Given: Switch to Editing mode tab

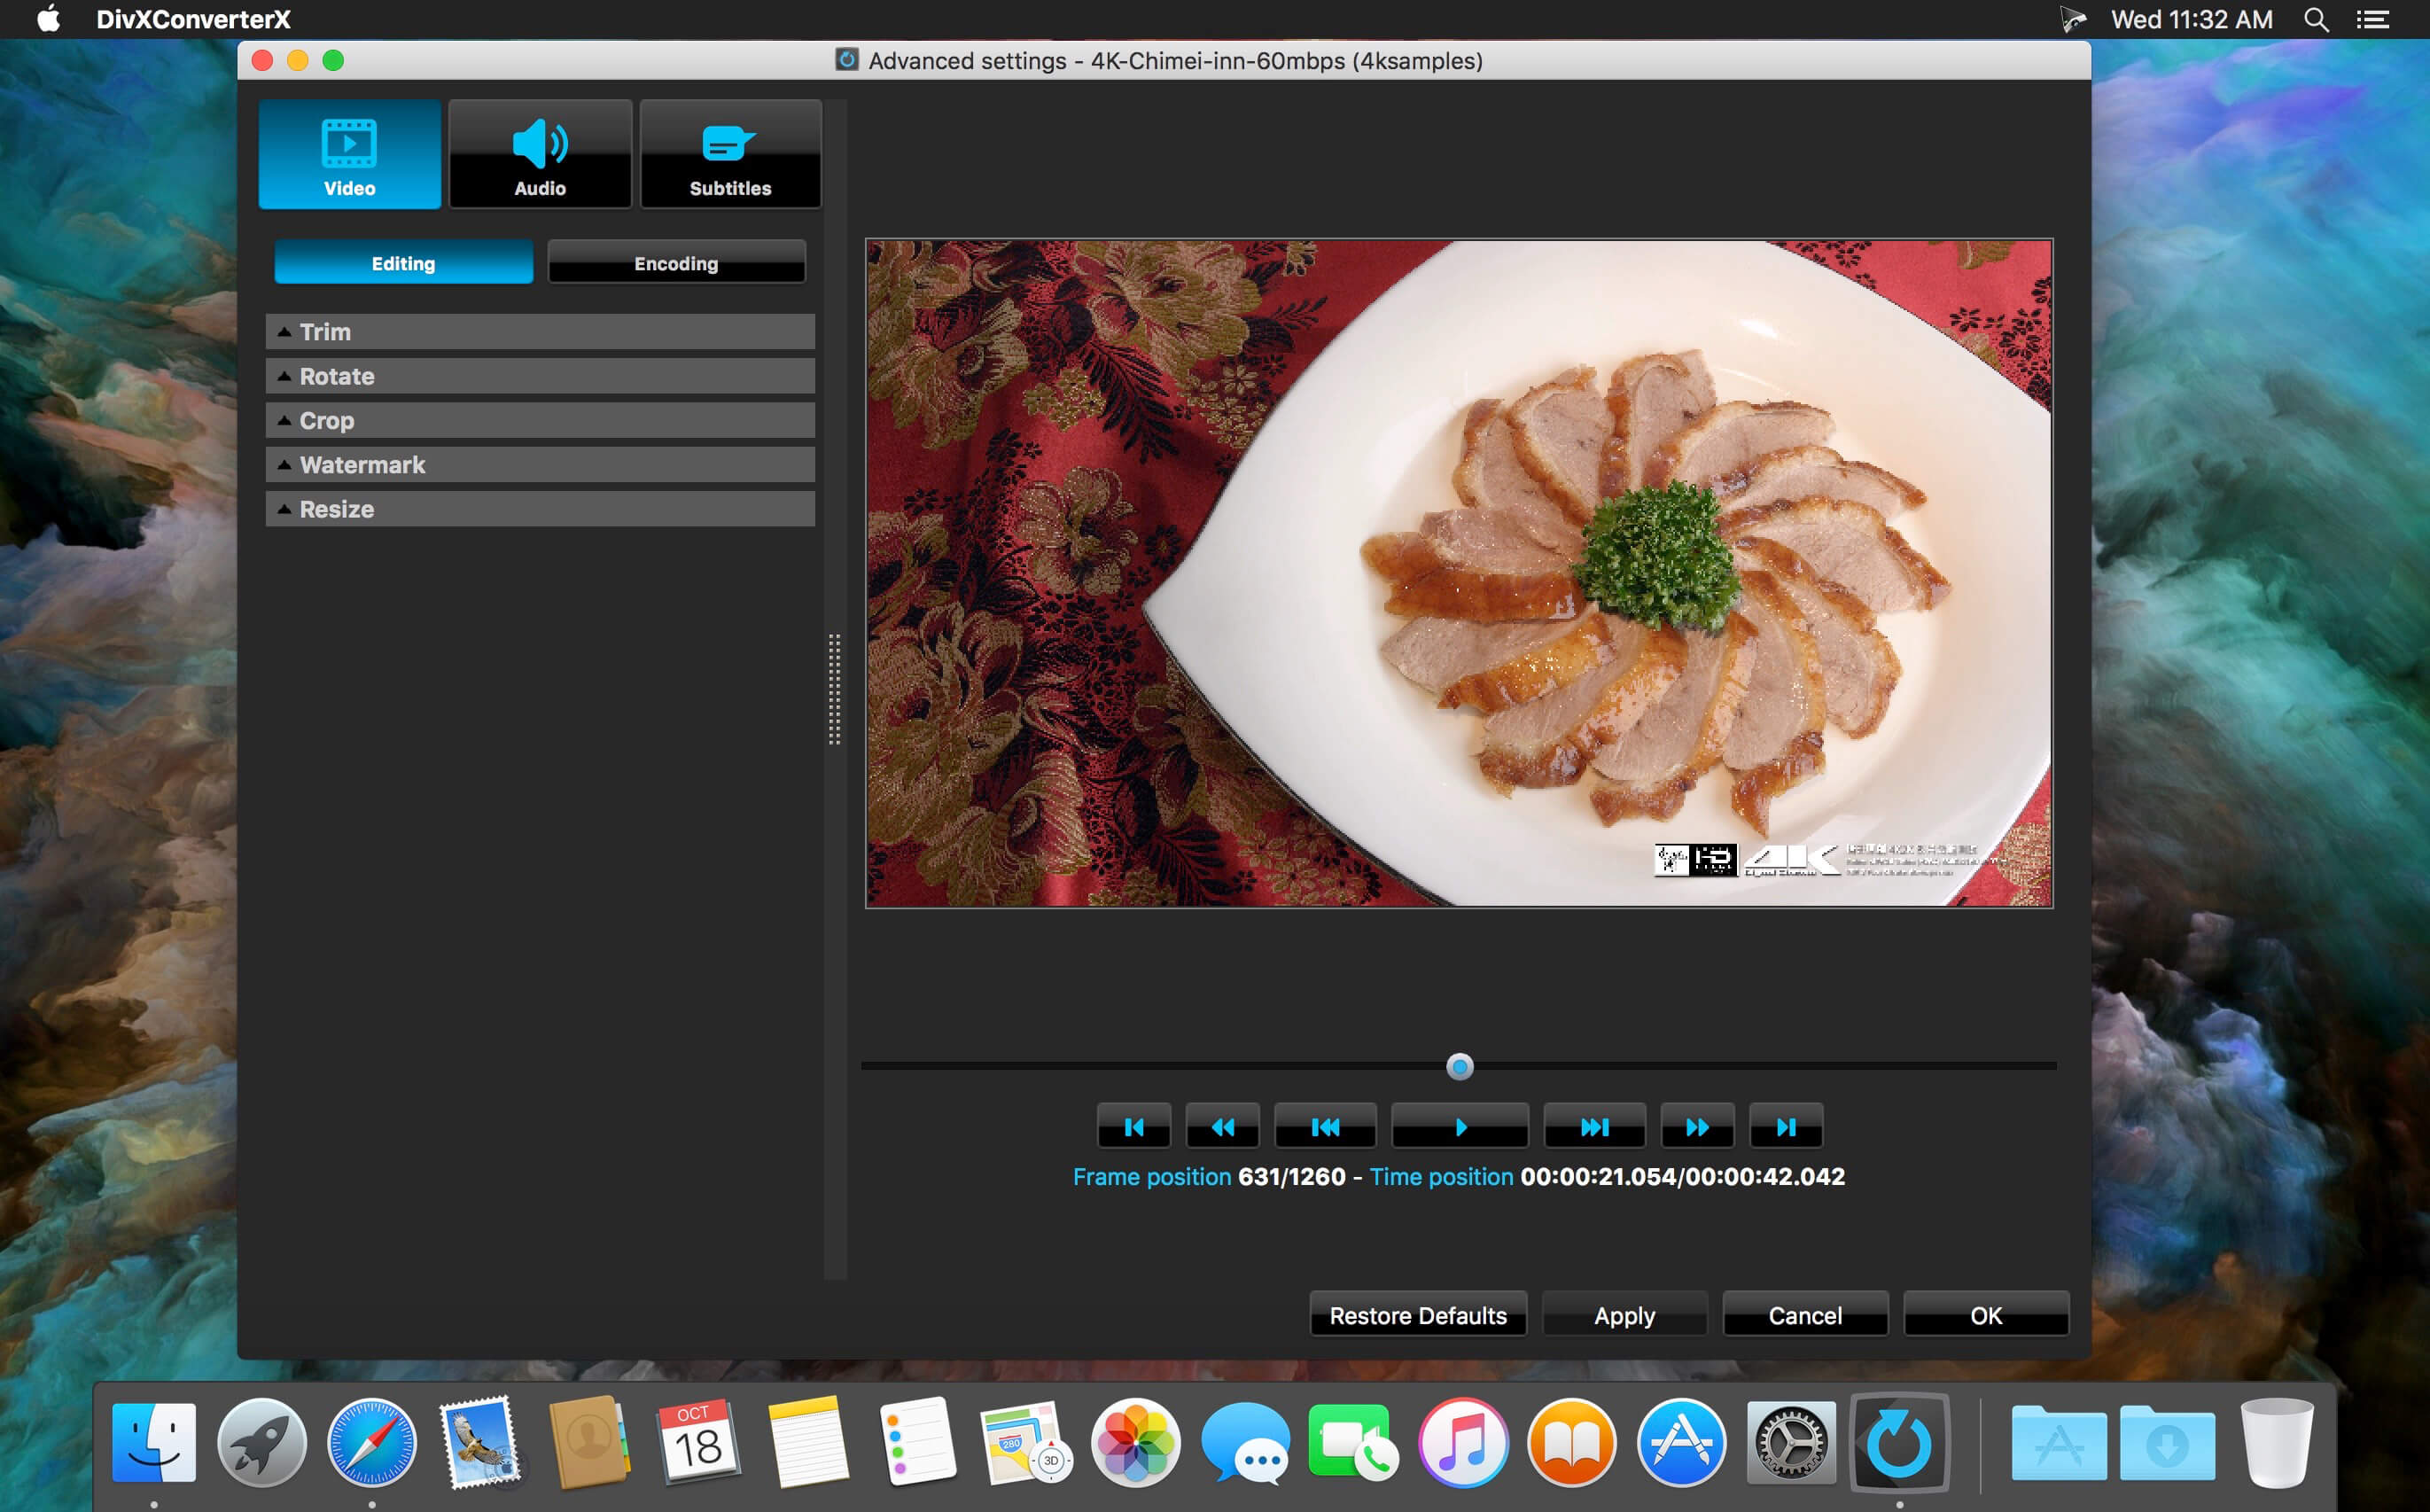Looking at the screenshot, I should click(x=402, y=263).
